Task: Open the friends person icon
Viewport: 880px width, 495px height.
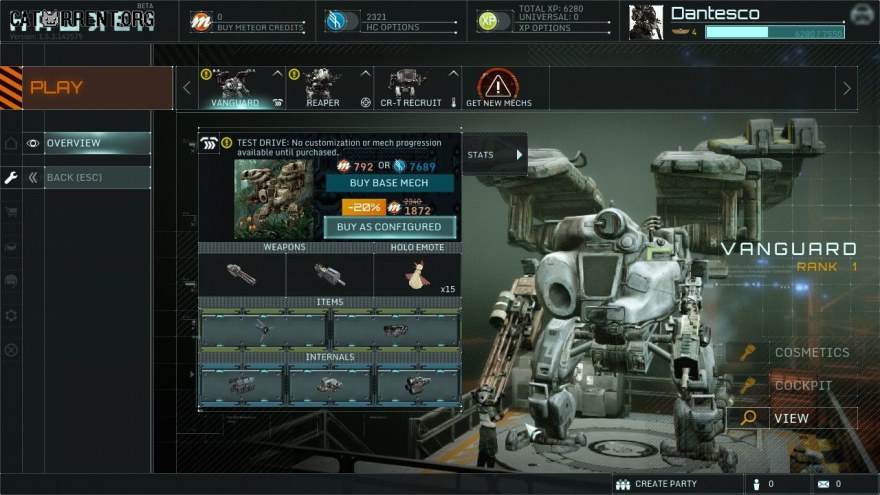Action: [756, 484]
